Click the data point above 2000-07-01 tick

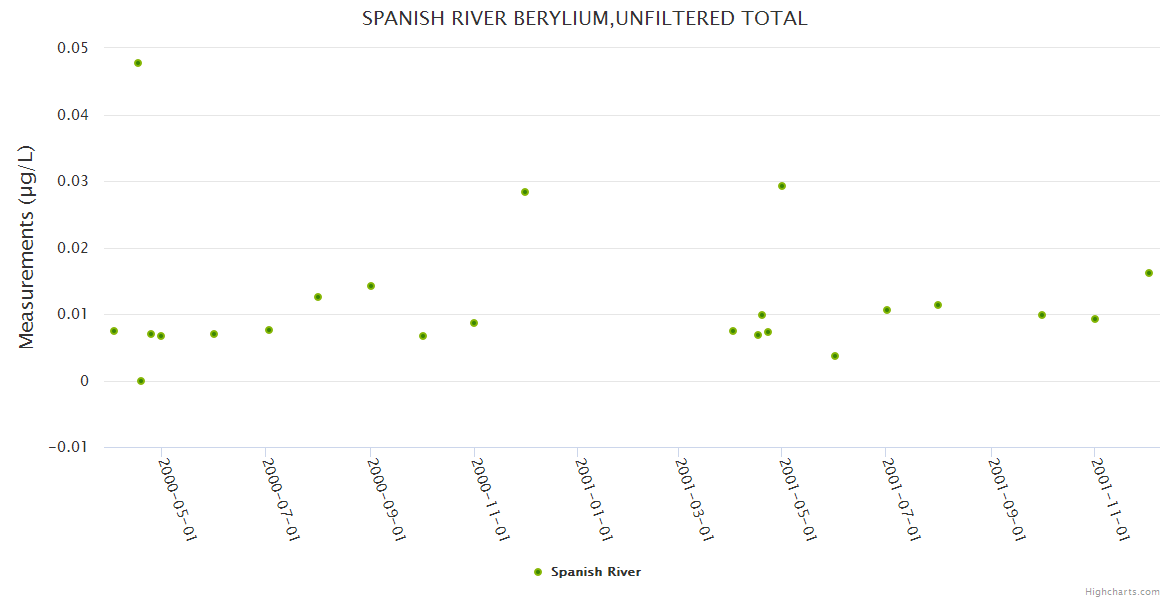click(x=269, y=330)
